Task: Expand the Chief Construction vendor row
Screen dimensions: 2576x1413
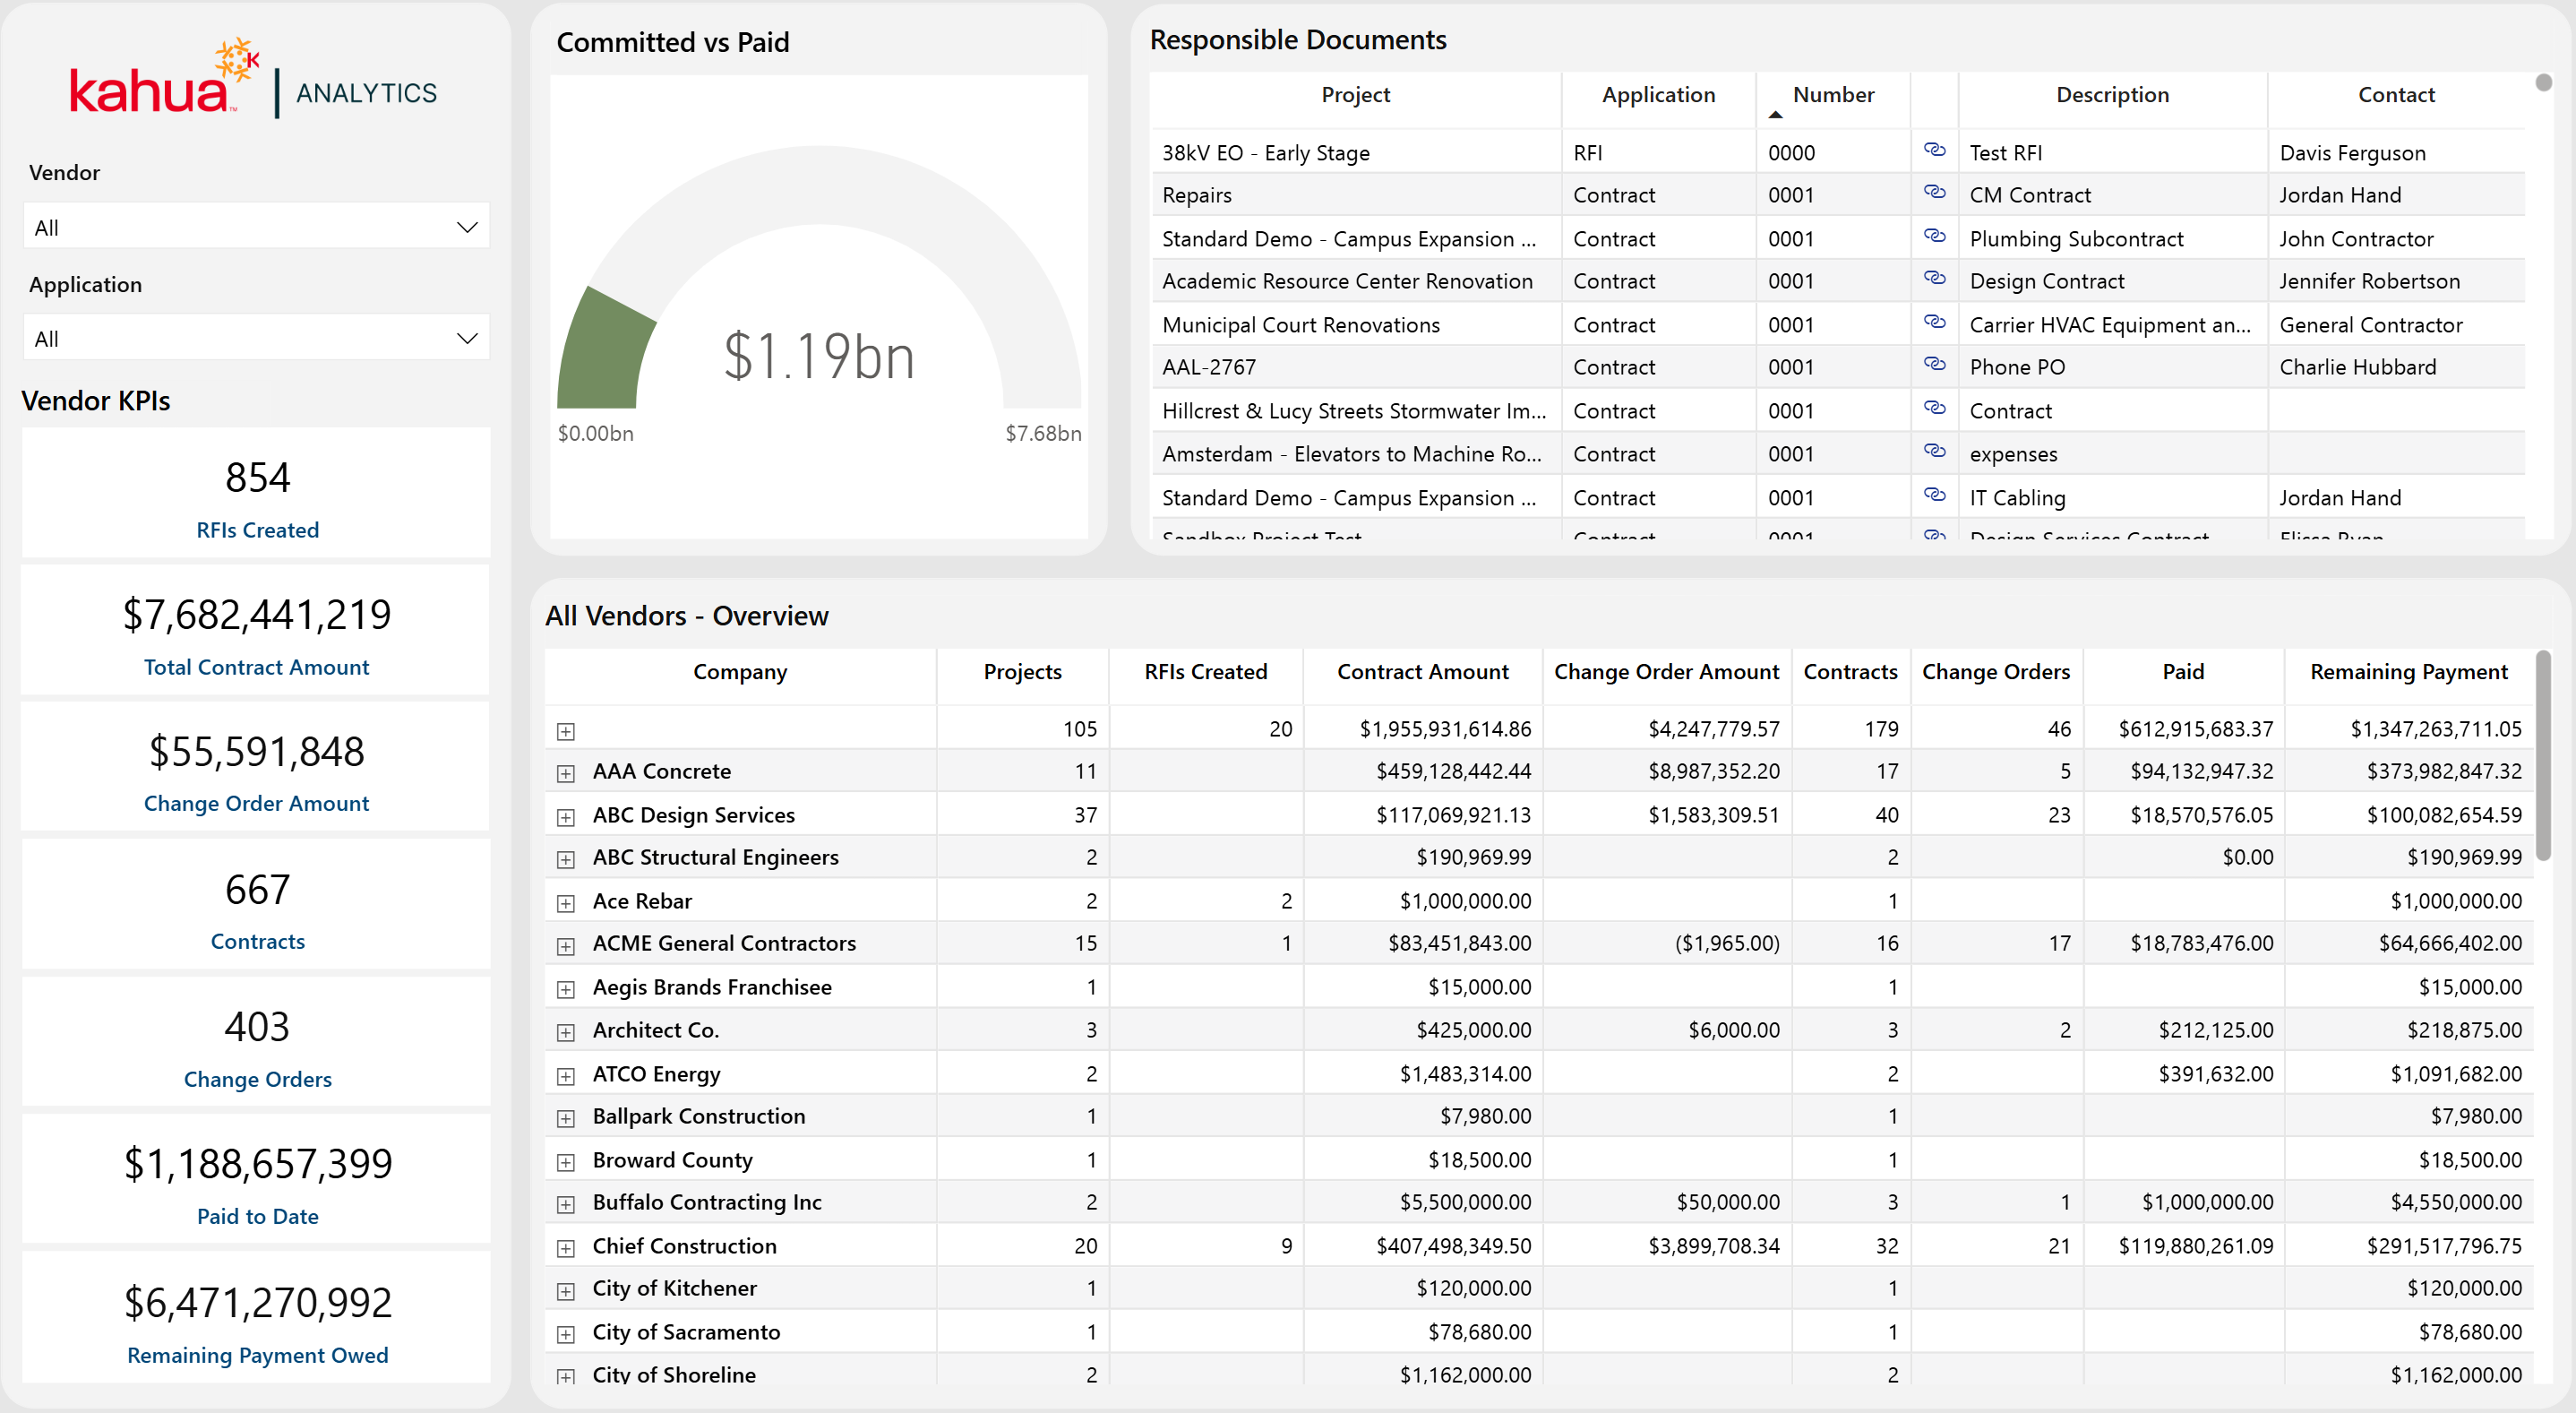Action: pos(566,1248)
